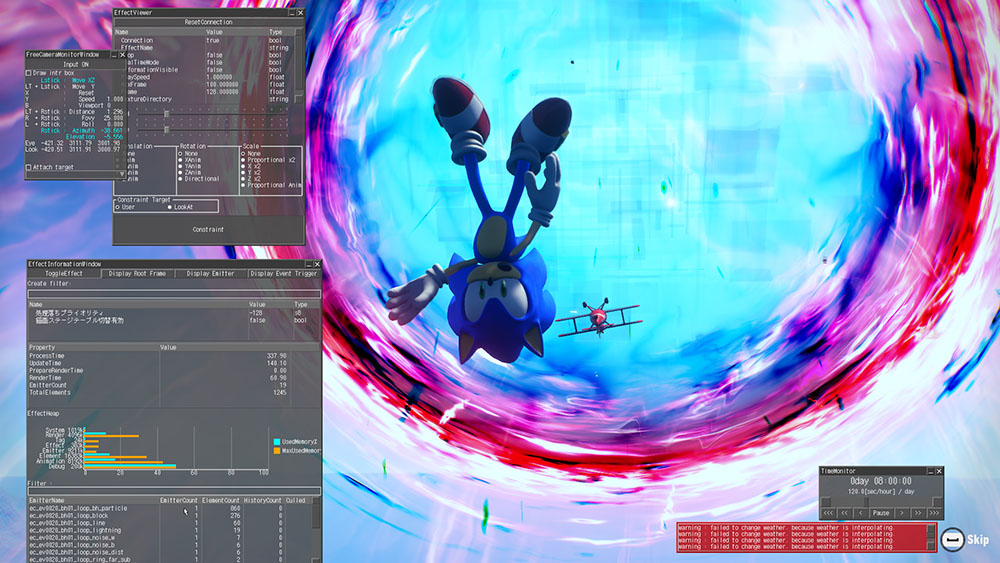Step back with the single left arrow
The width and height of the screenshot is (1000, 563).
[861, 513]
